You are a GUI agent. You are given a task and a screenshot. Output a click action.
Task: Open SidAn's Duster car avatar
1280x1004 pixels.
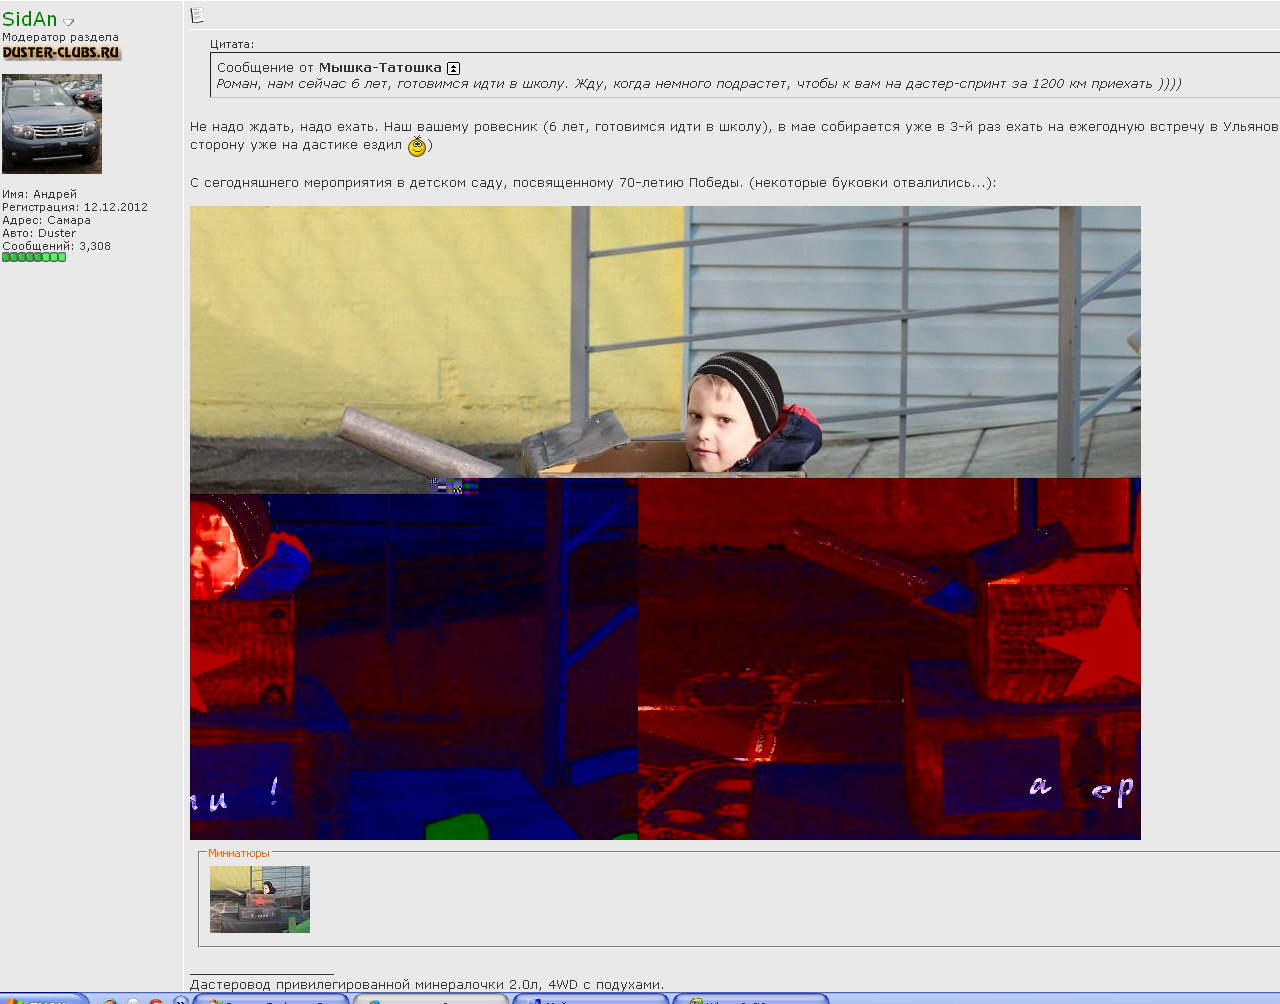[52, 124]
